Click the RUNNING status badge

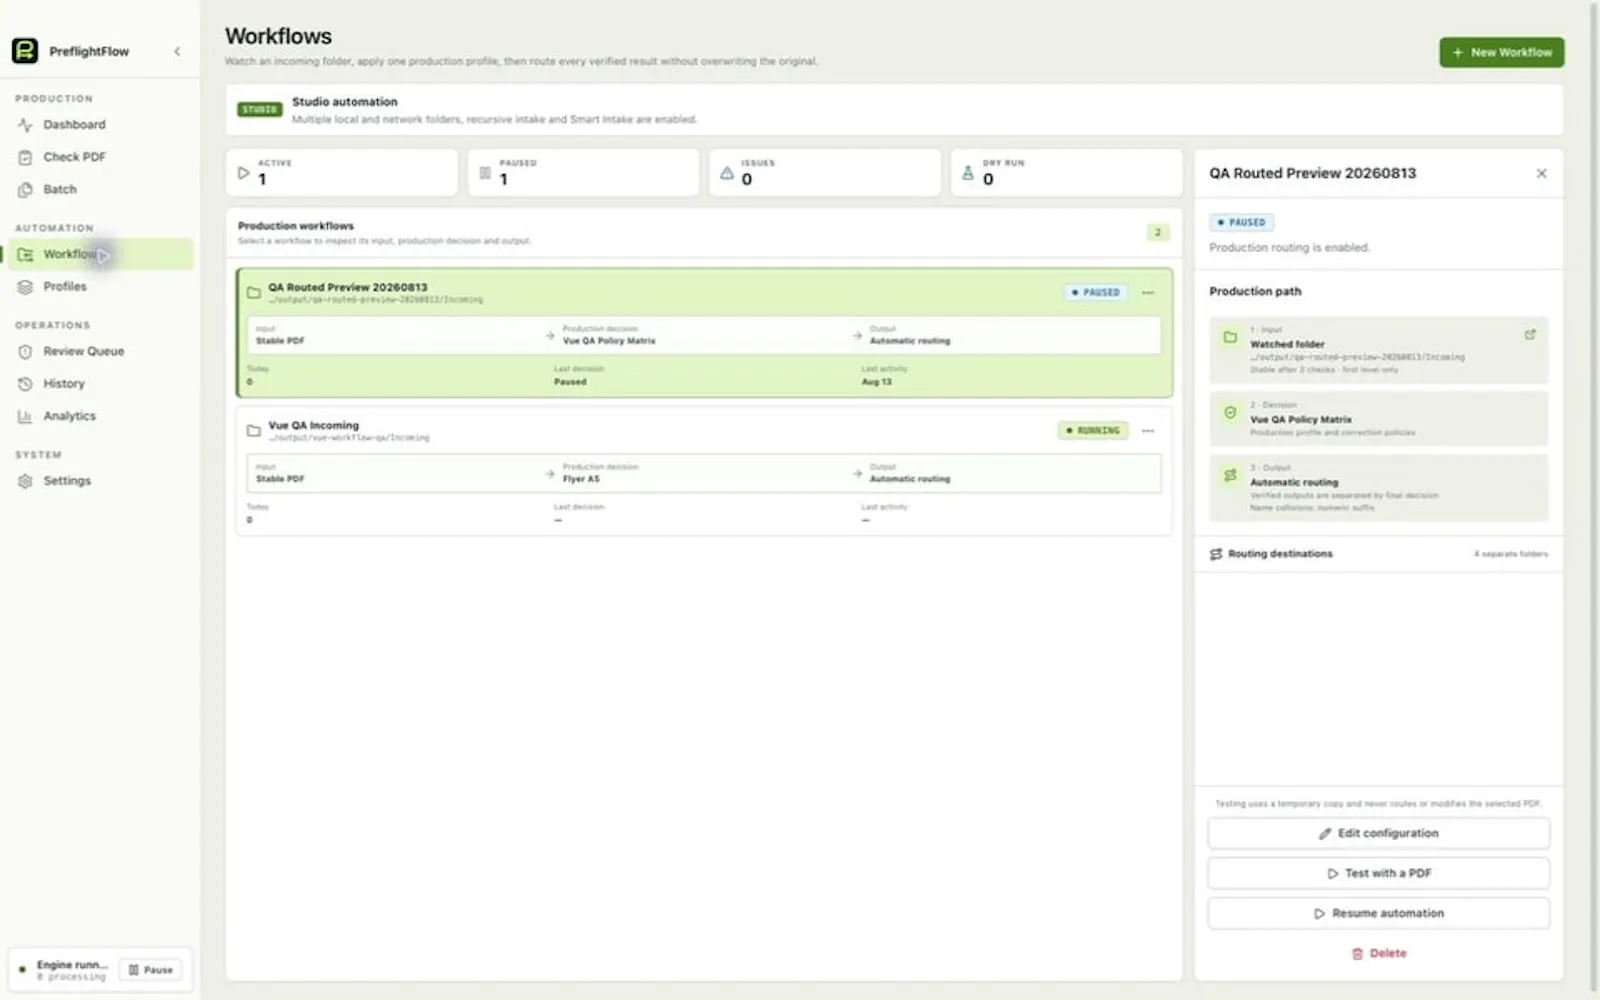(1093, 431)
